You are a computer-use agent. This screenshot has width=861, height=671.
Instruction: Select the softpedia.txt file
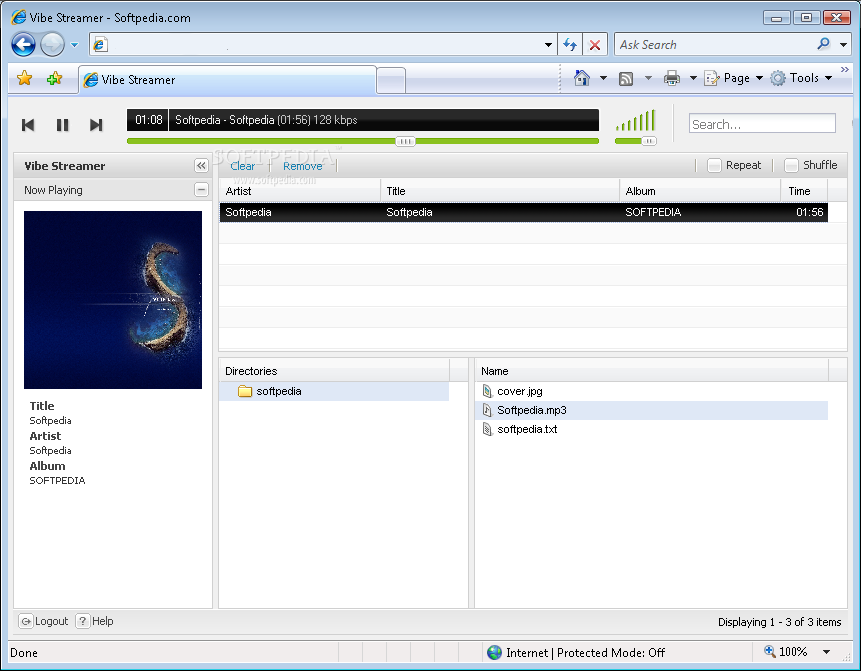point(652,429)
